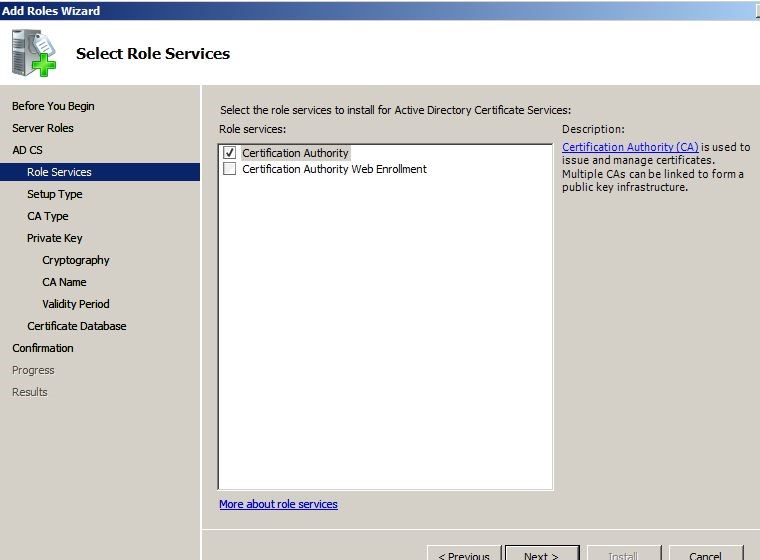Open the CA Type step

coord(48,216)
